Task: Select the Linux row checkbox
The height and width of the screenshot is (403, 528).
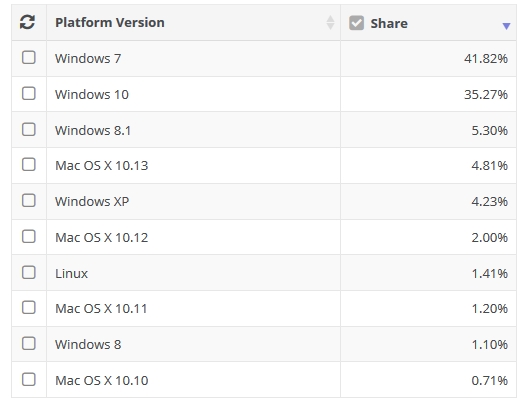Action: (29, 272)
